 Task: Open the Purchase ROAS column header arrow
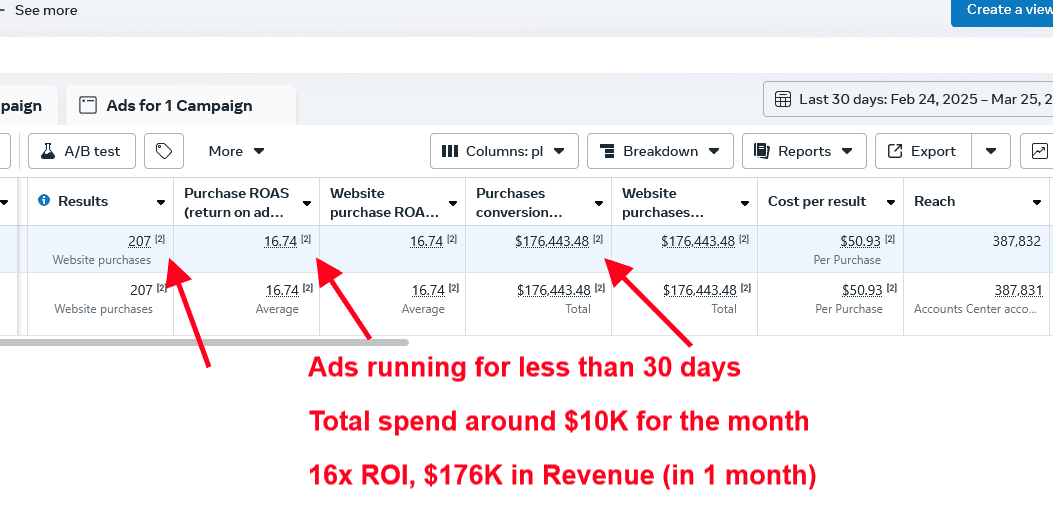(x=307, y=203)
